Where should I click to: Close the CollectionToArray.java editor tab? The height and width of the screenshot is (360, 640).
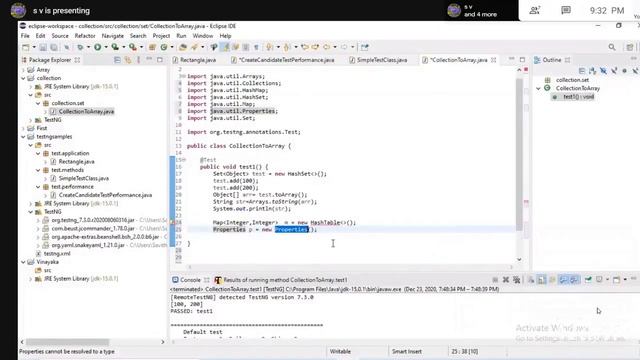493,60
